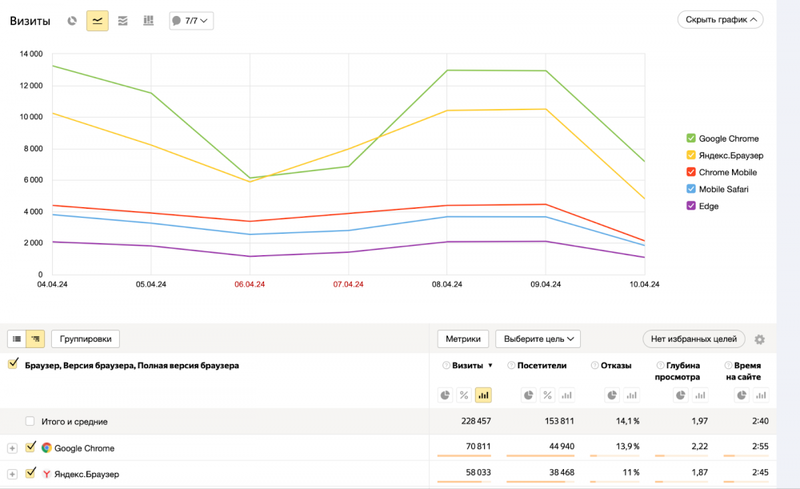Screen dimensions: 800x489
Task: Switch chart to pie view
Action: [72, 21]
